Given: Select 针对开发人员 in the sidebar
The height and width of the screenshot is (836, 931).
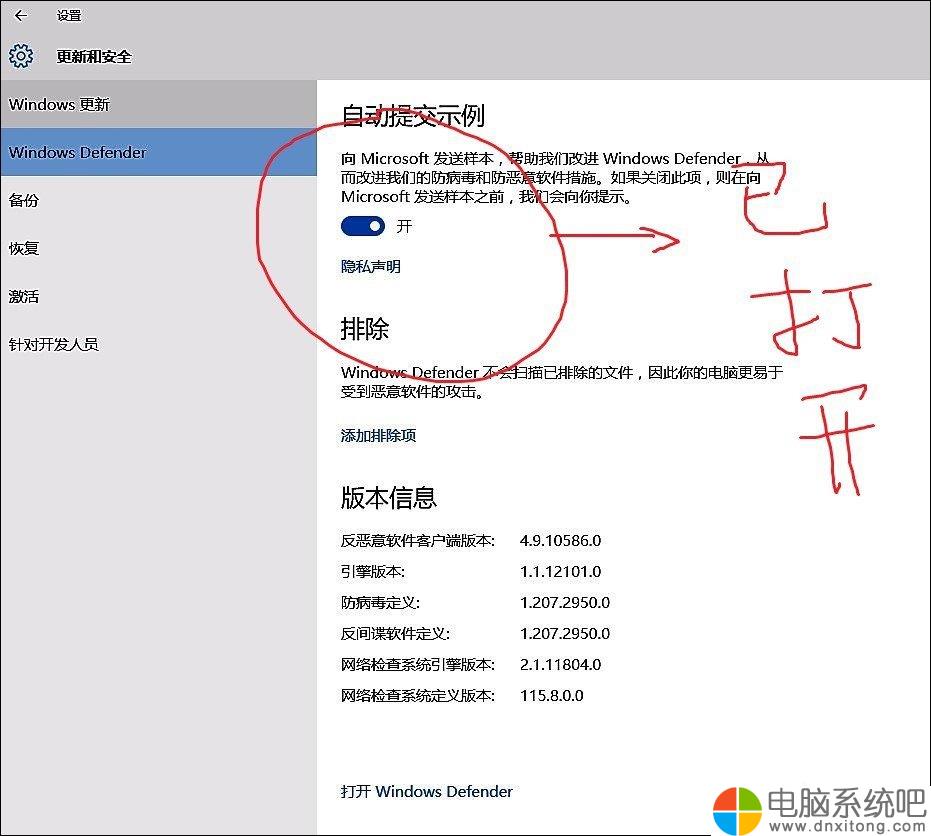Looking at the screenshot, I should (159, 344).
